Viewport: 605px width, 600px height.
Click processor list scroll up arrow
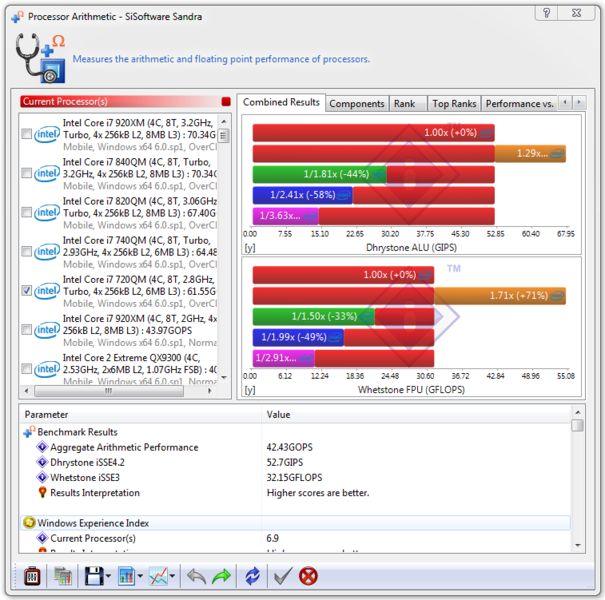tap(224, 122)
